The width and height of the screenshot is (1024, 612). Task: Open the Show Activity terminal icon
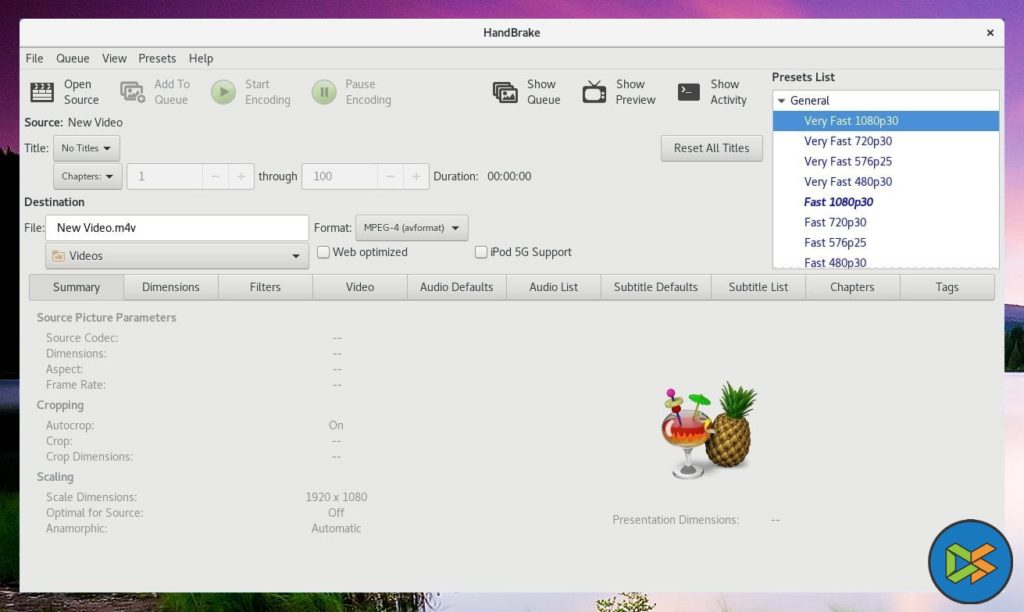[689, 92]
